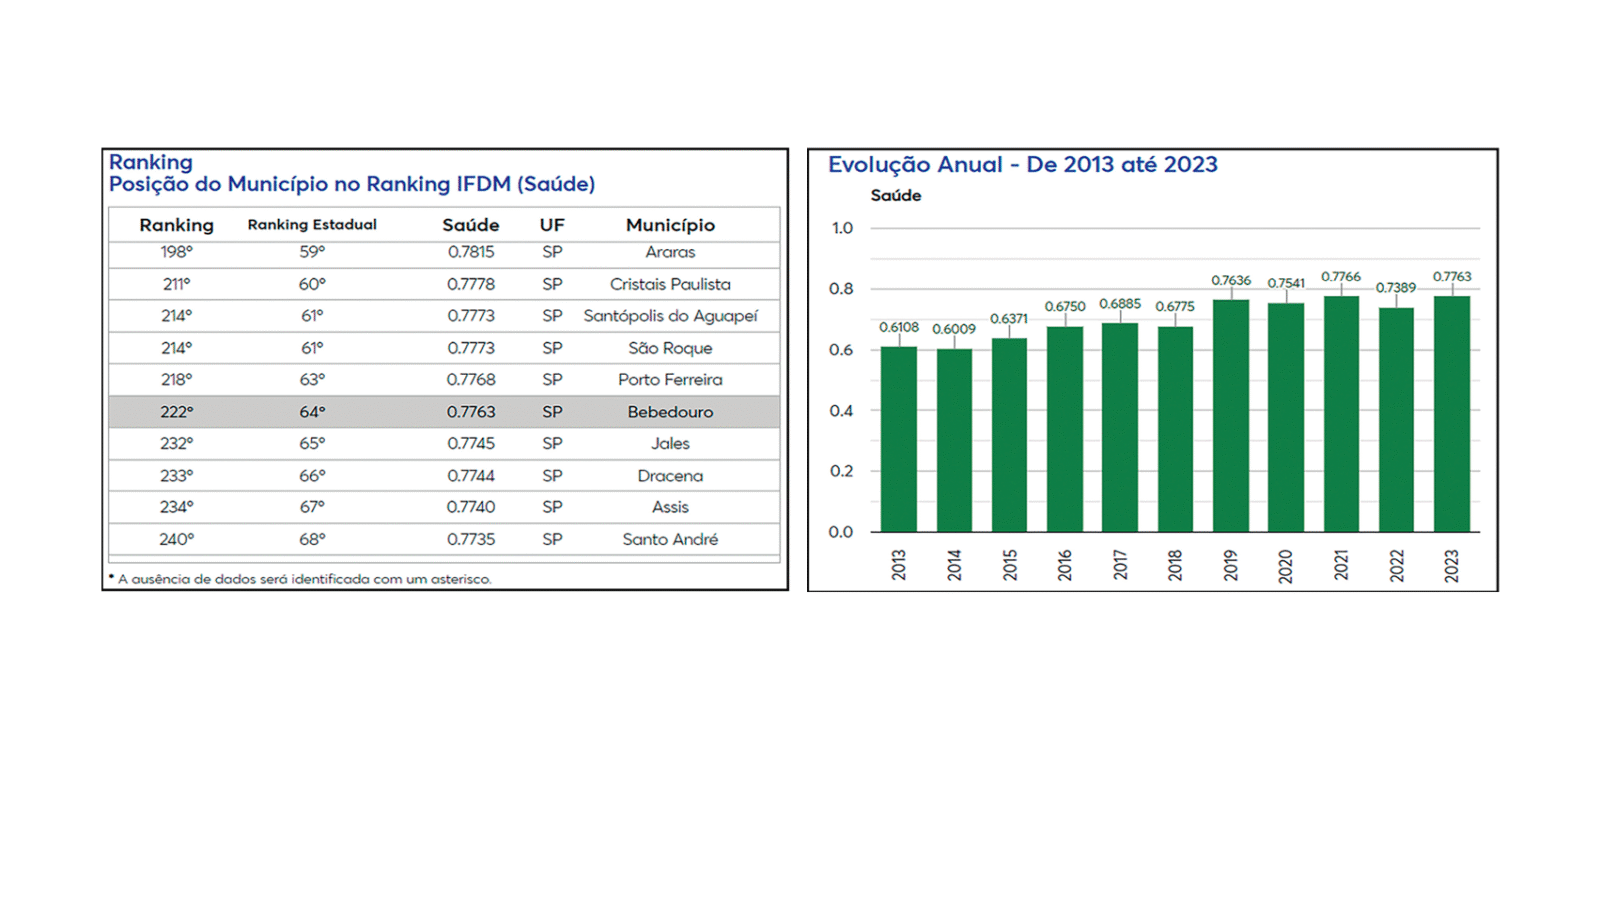Click the Porto Ferreira municipality cell

click(670, 380)
